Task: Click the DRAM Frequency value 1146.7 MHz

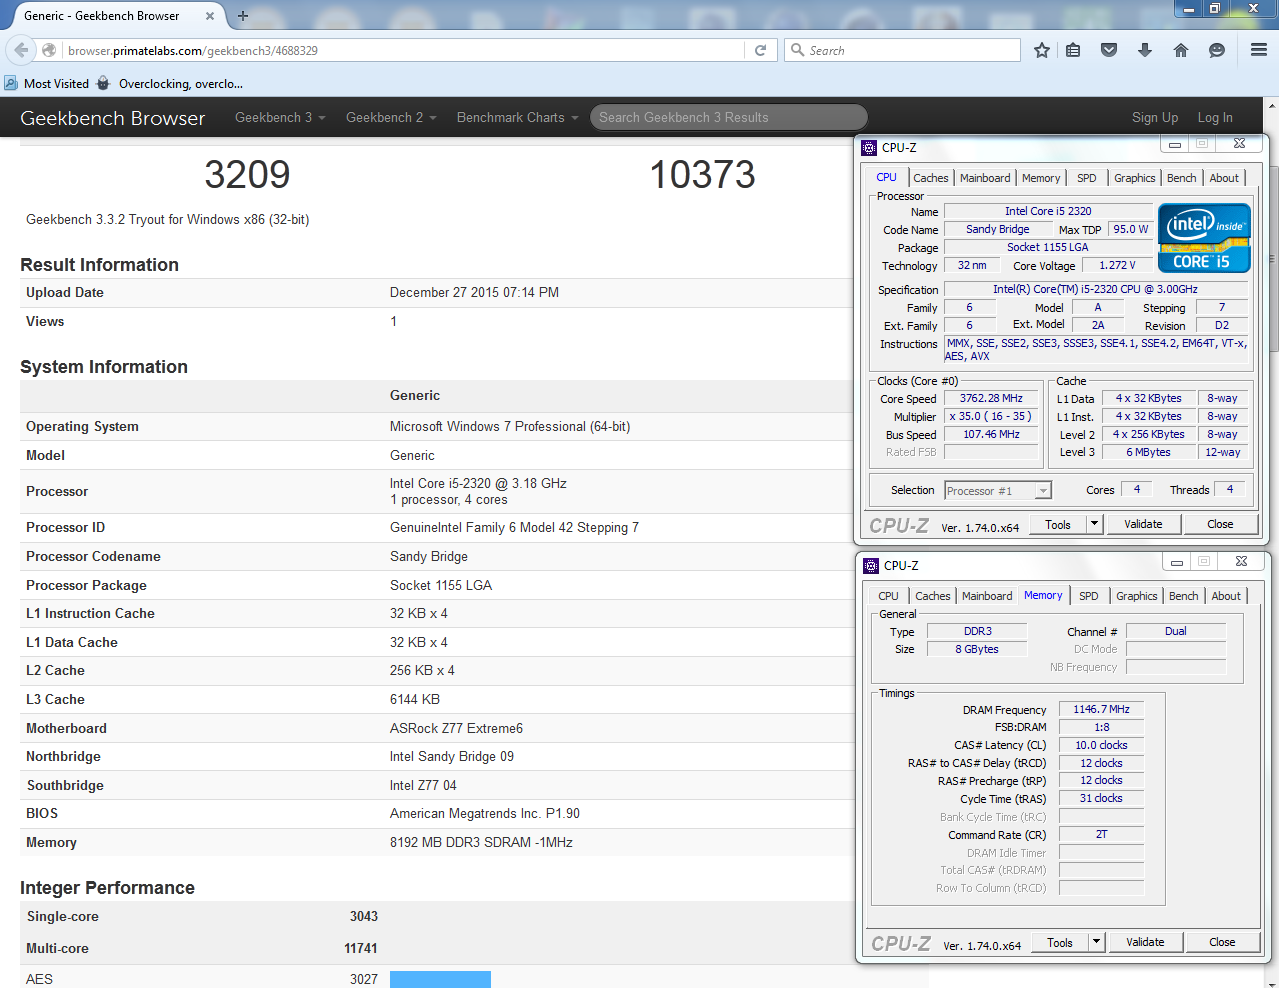Action: coord(1101,709)
